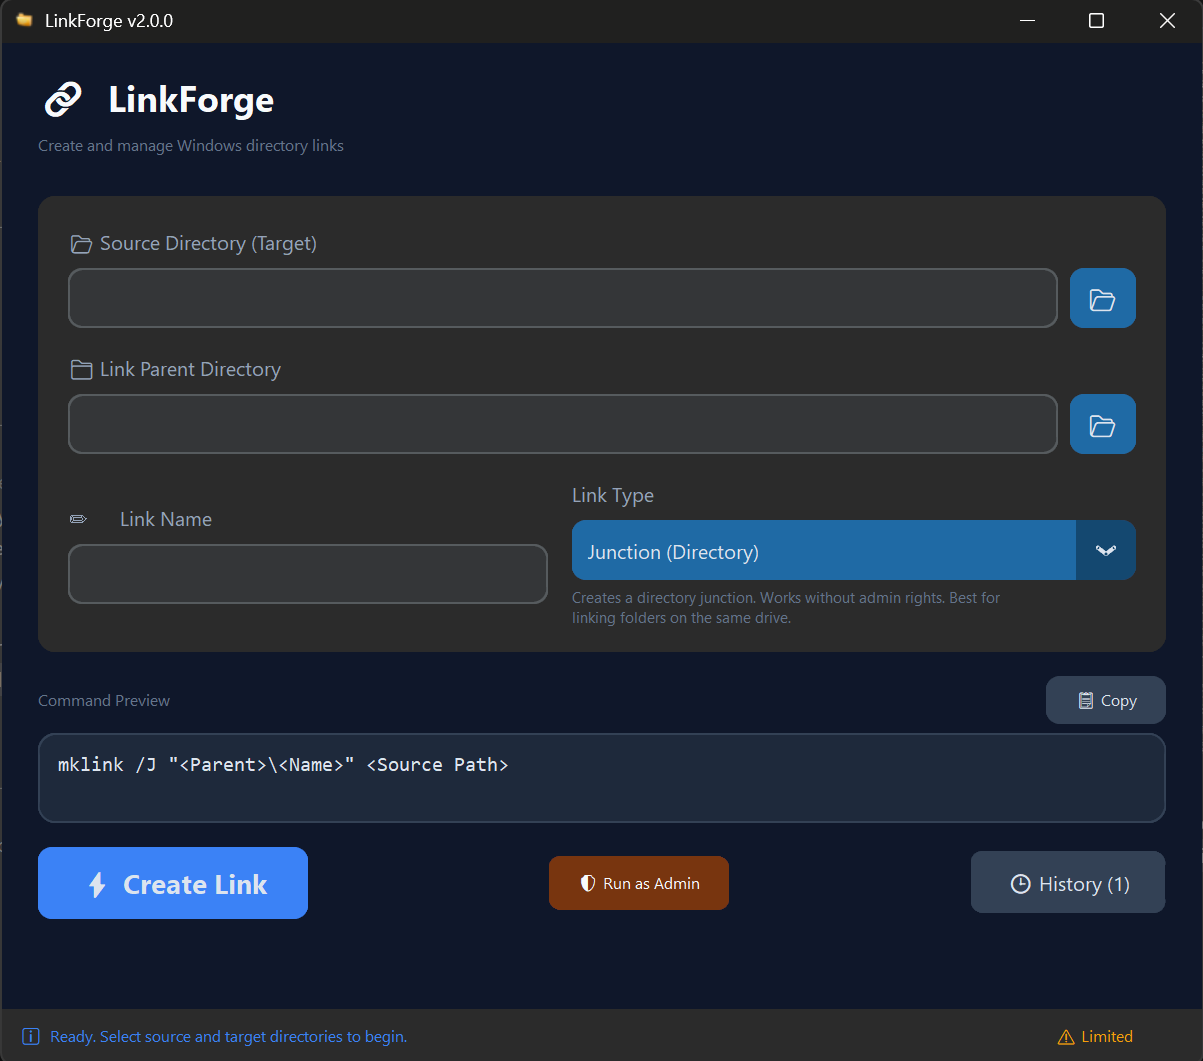Close the LinkForge window

[1167, 21]
